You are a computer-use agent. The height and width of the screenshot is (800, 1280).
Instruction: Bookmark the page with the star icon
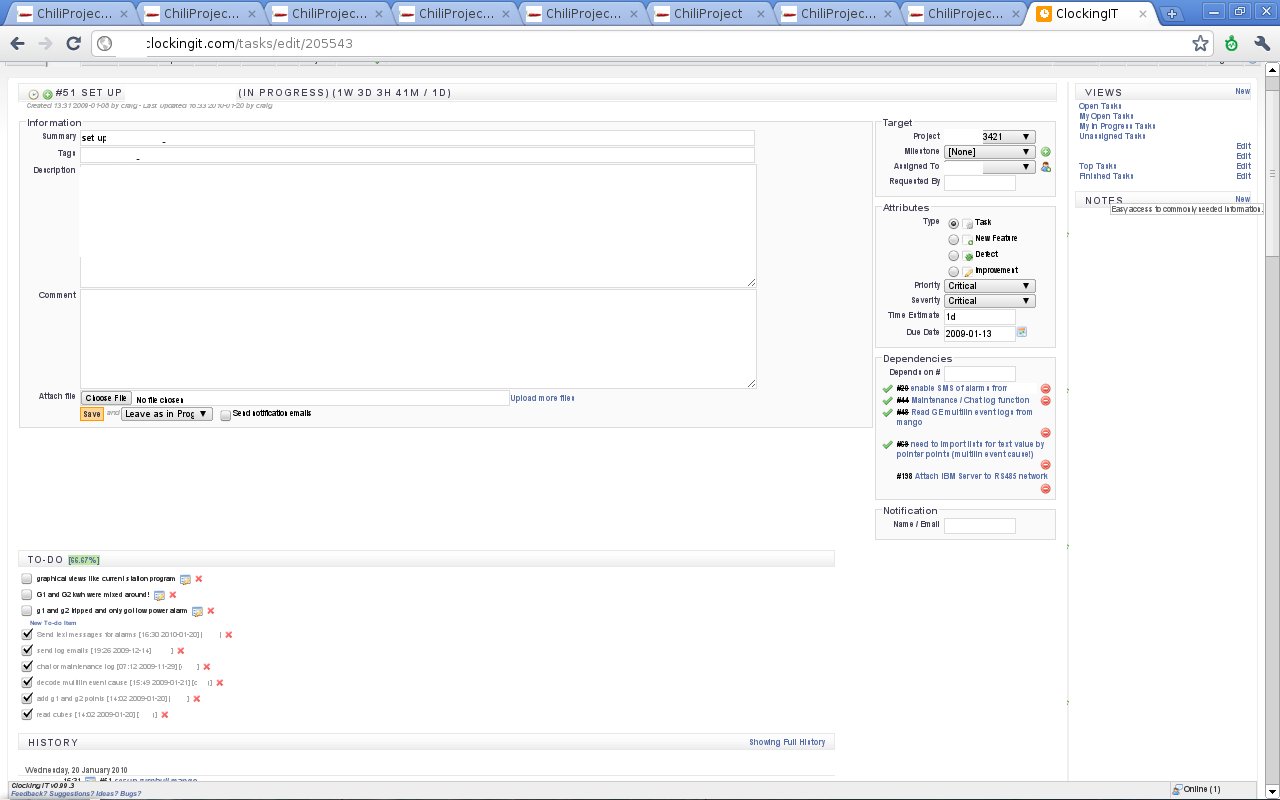pos(1201,44)
